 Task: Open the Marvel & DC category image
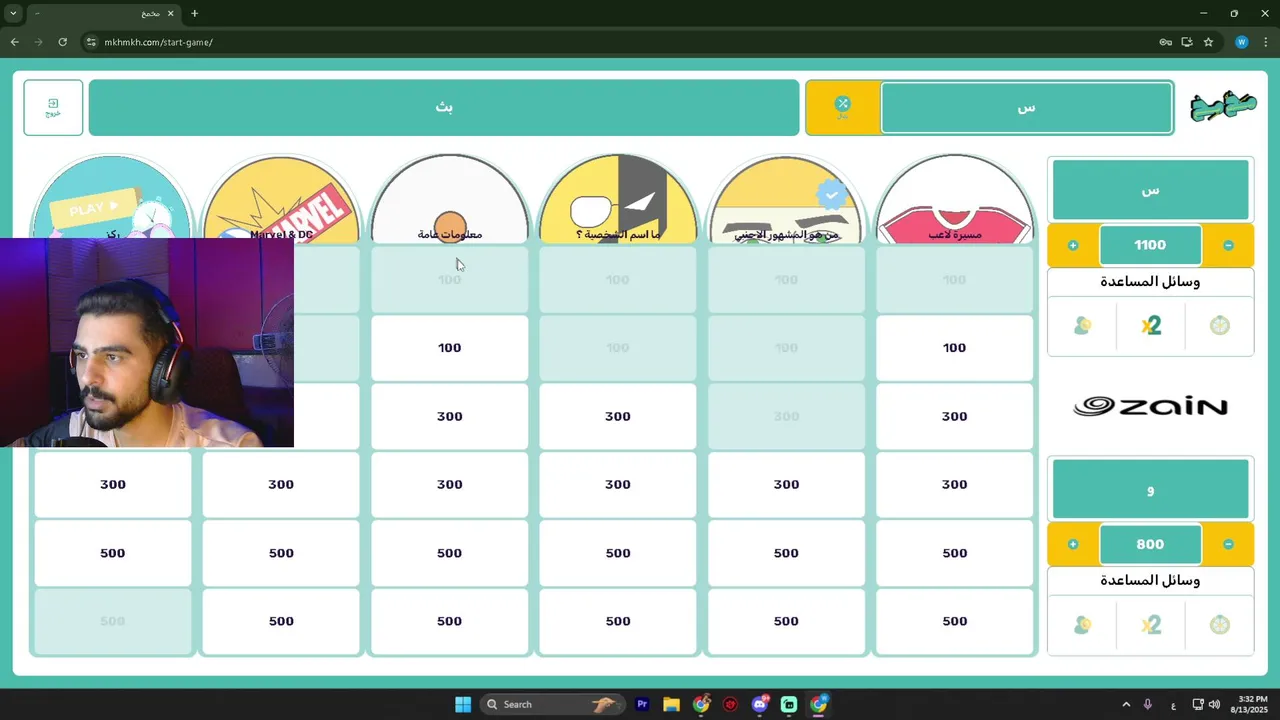(281, 199)
